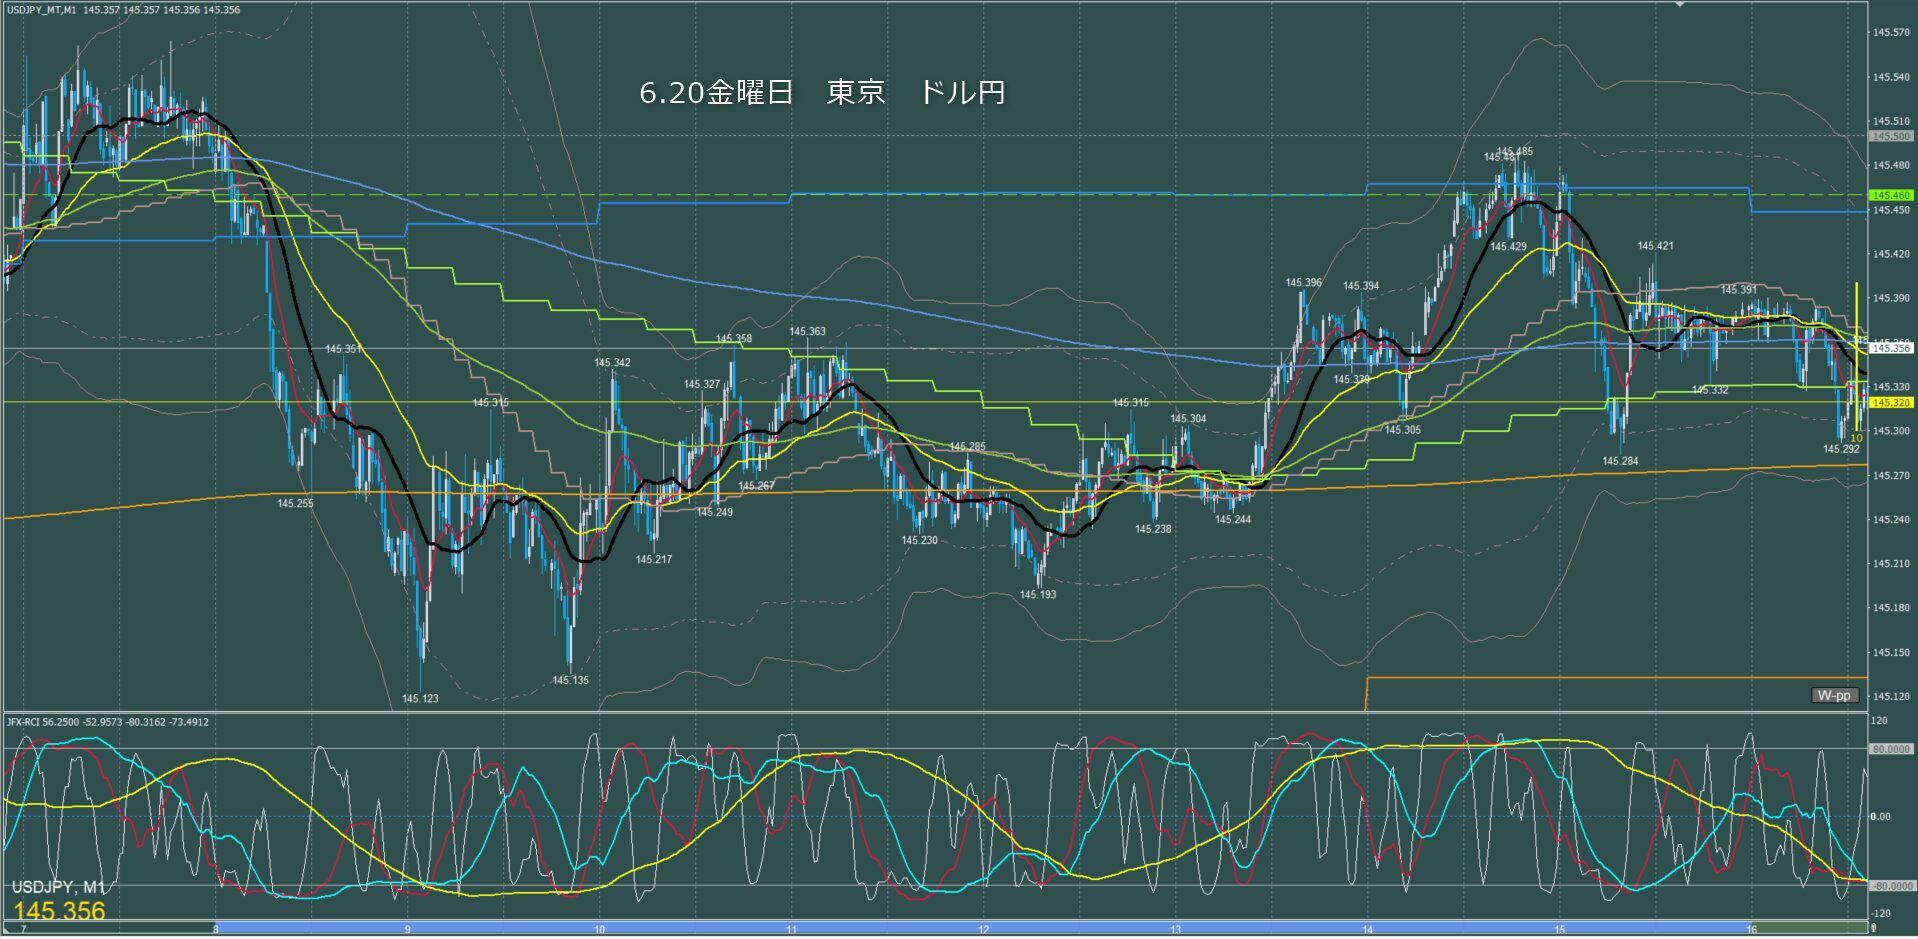
Task: Click the 145.332 price label
Action: coord(1710,390)
